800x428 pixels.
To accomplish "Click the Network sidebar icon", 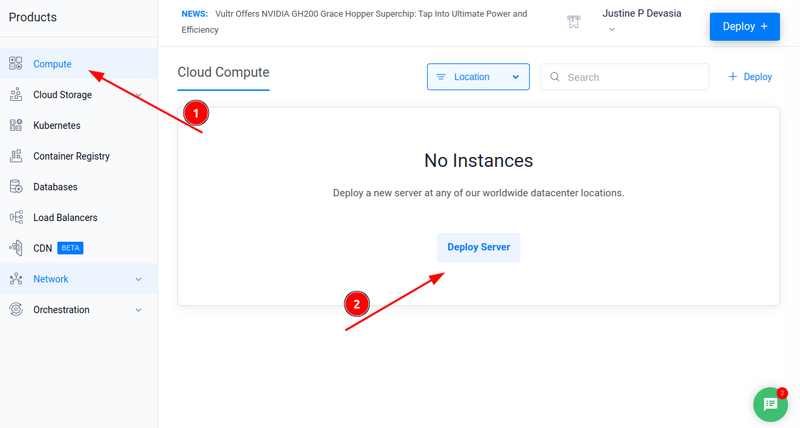I will click(16, 279).
